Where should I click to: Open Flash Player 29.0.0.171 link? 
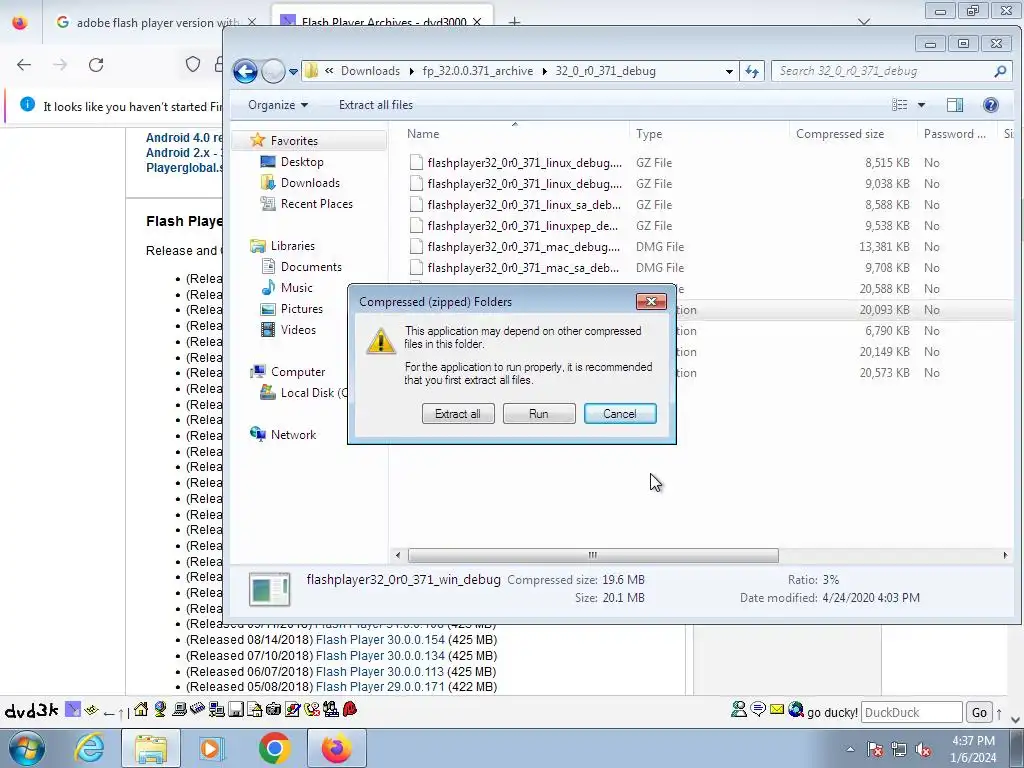379,687
